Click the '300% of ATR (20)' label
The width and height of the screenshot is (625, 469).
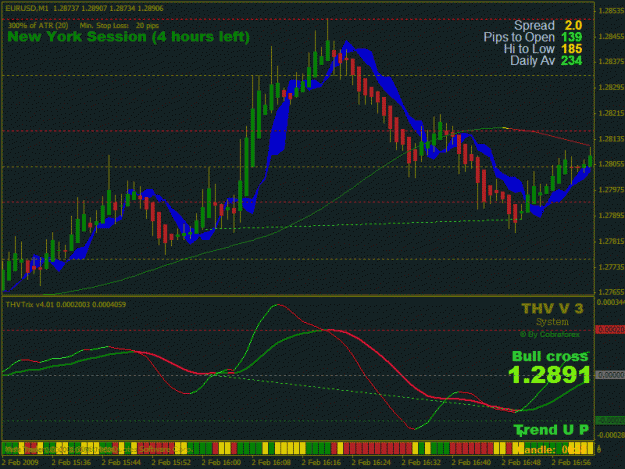click(38, 26)
